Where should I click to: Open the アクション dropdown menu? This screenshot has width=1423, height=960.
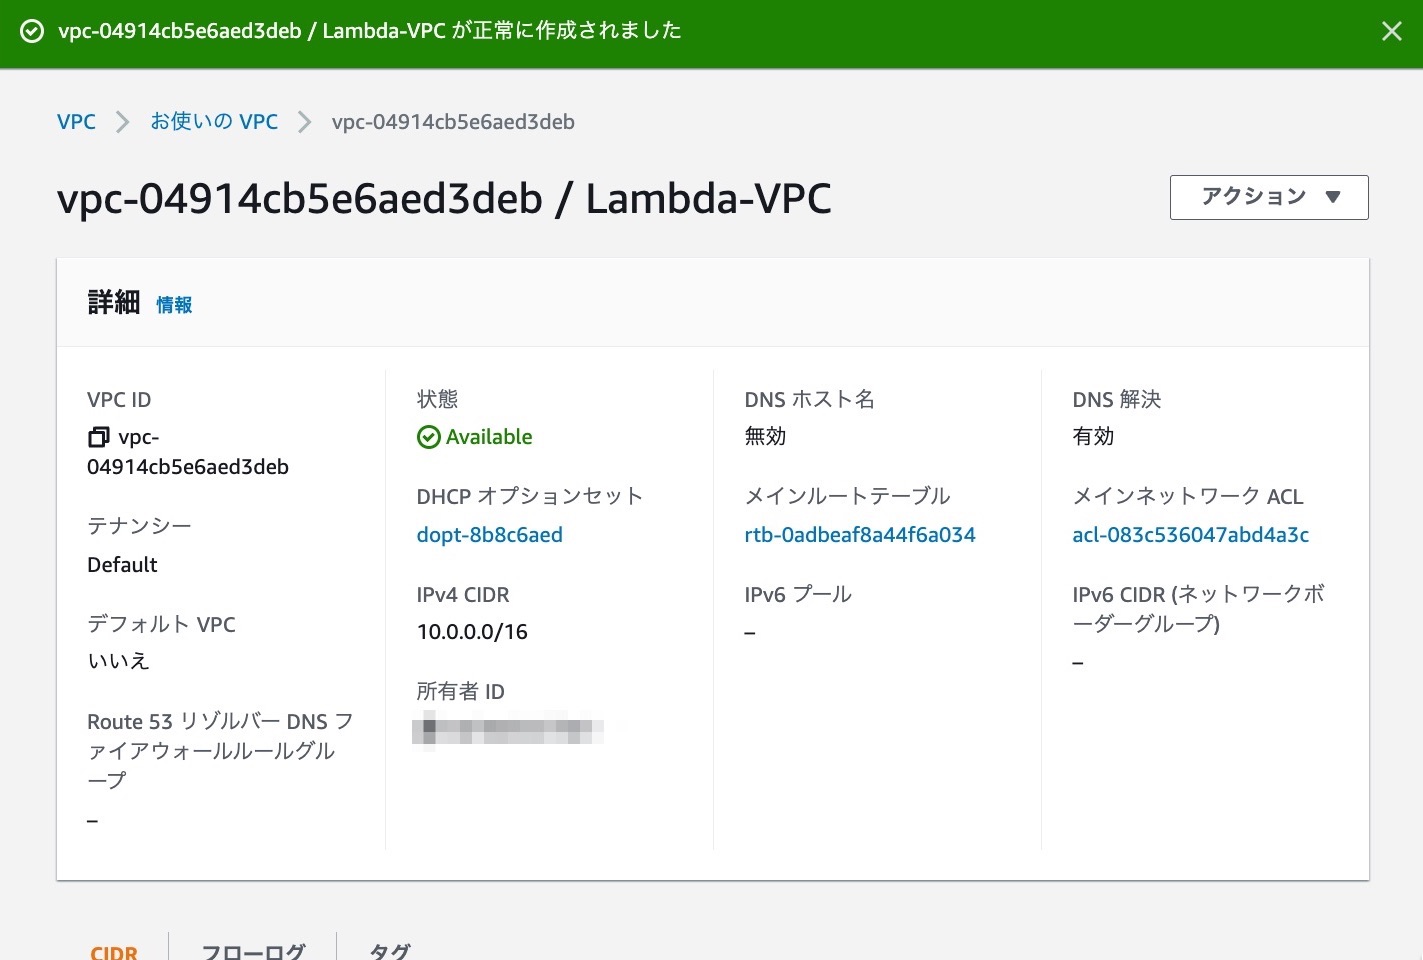1268,197
